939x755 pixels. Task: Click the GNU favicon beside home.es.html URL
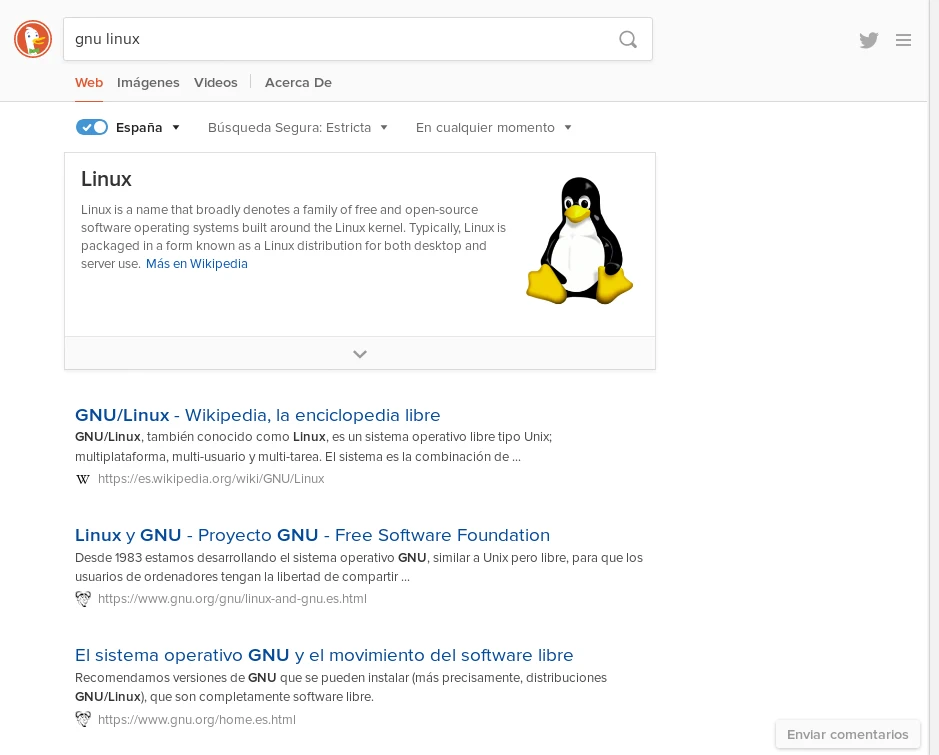pyautogui.click(x=83, y=719)
